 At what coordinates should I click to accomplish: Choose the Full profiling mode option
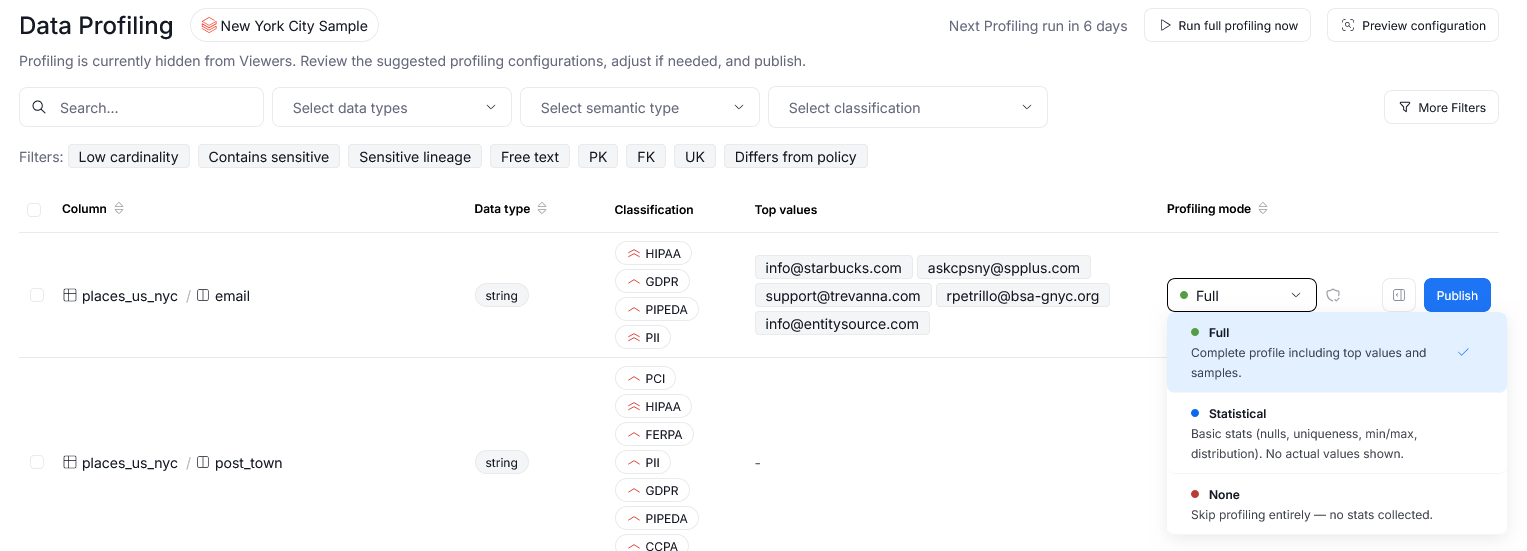(1337, 352)
